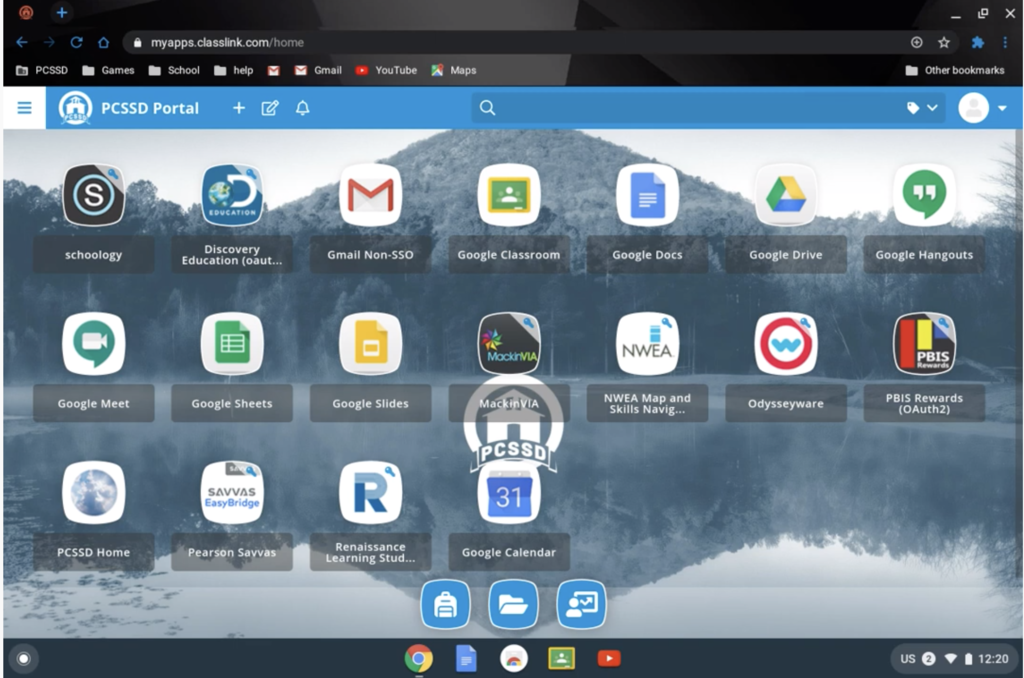Screen dimensions: 1024x678
Task: Open the folder icon in bottom dock
Action: (513, 604)
